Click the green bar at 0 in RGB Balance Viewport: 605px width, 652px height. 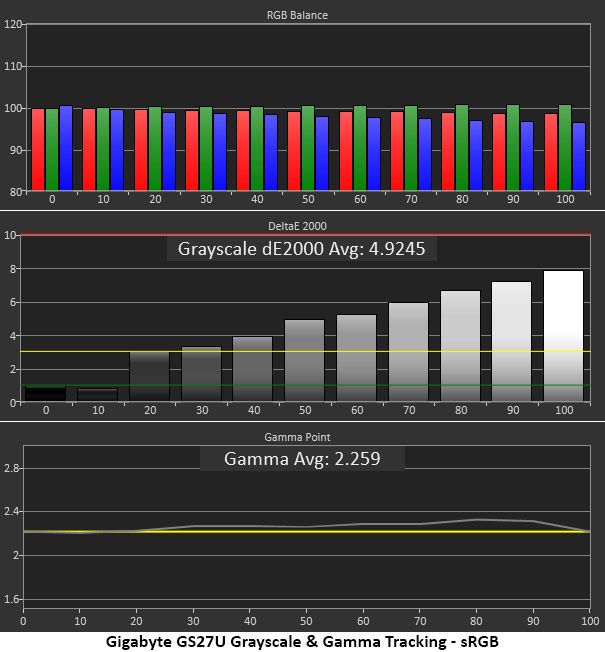point(52,150)
